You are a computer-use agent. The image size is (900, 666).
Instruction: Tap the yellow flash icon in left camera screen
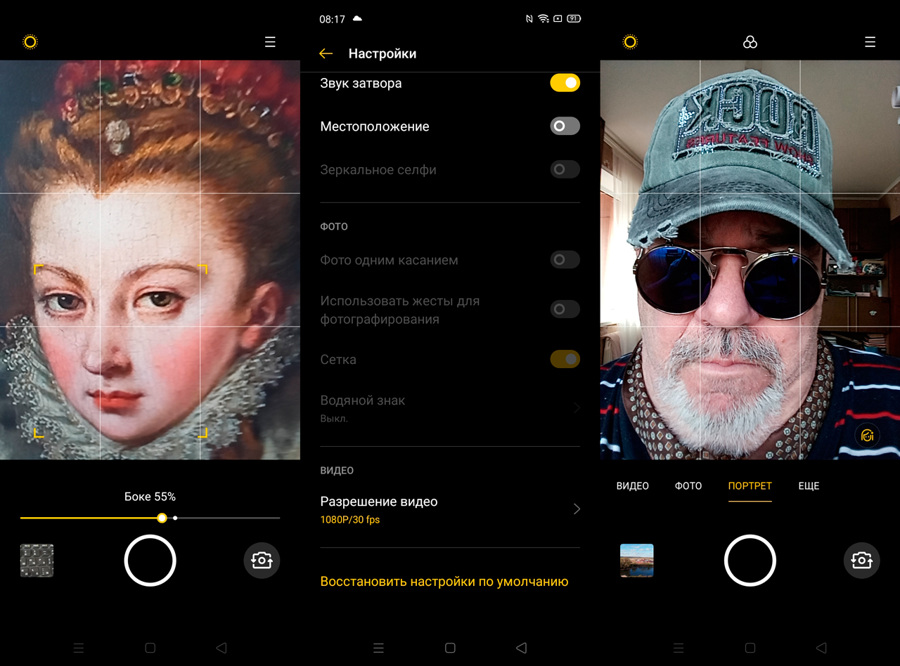[x=30, y=42]
